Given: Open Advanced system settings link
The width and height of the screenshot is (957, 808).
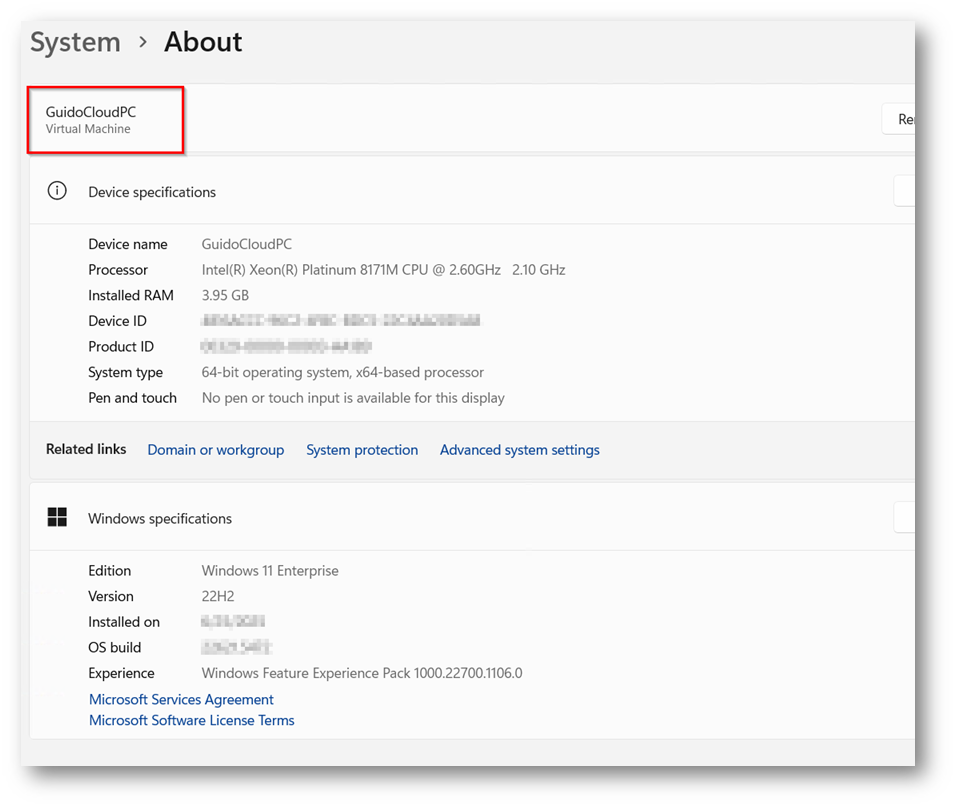Looking at the screenshot, I should tap(520, 450).
